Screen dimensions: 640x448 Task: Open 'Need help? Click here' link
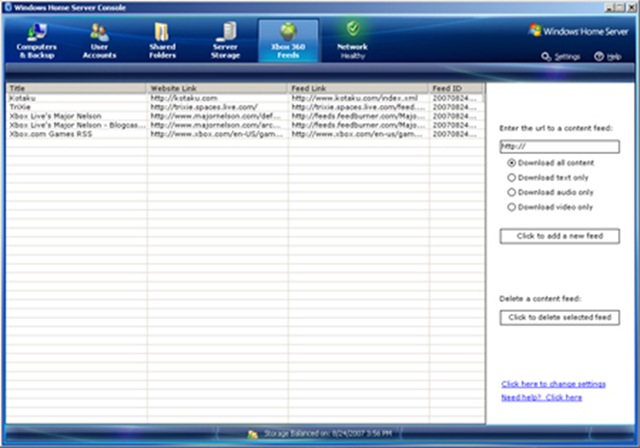click(x=542, y=397)
